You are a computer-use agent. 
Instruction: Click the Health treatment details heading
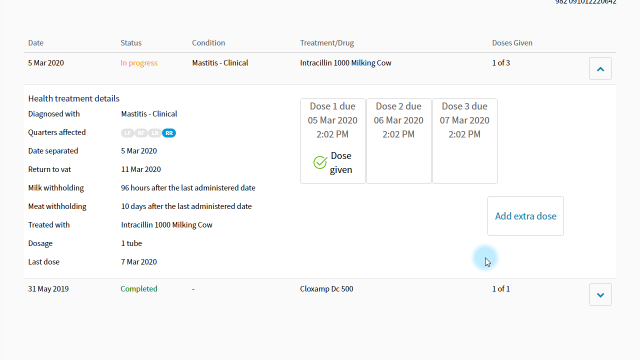tap(74, 98)
